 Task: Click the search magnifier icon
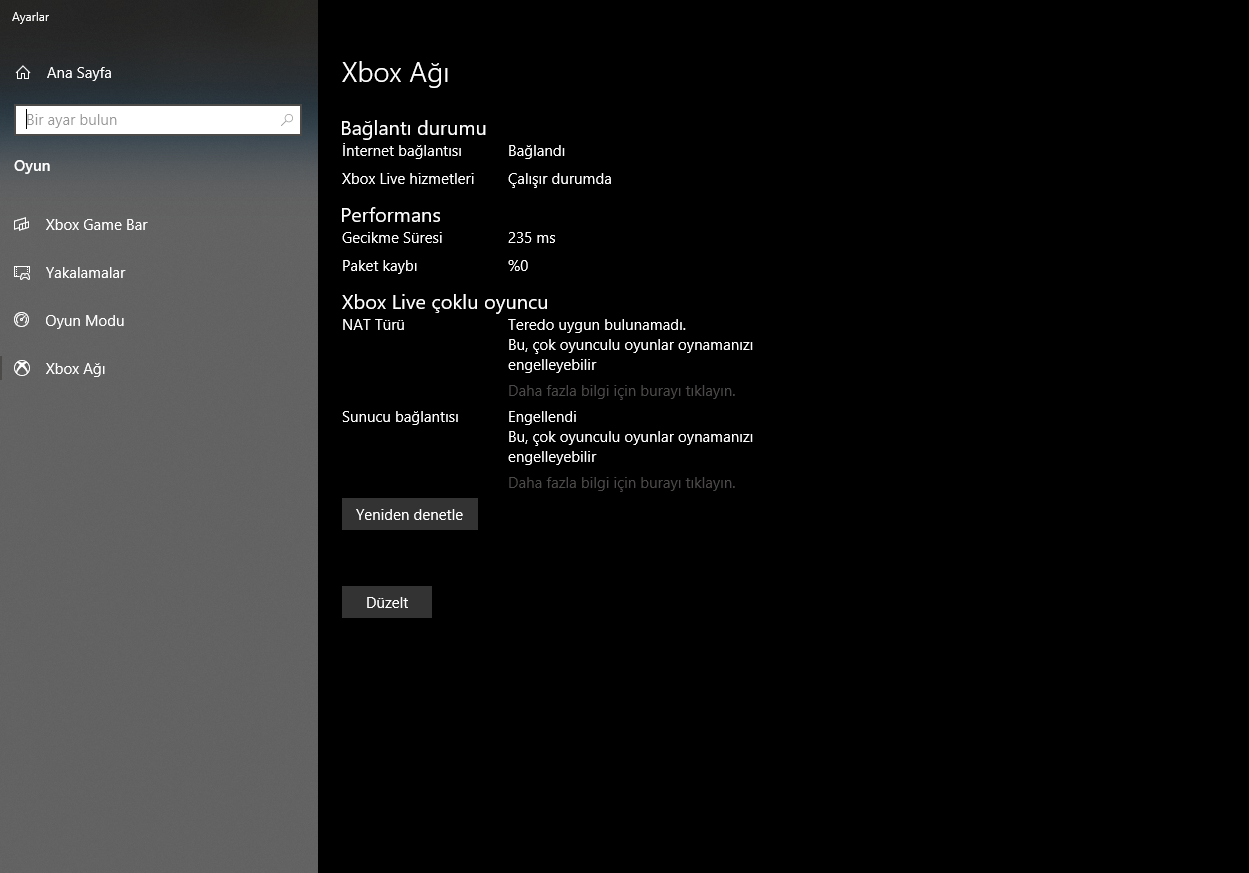pos(287,120)
